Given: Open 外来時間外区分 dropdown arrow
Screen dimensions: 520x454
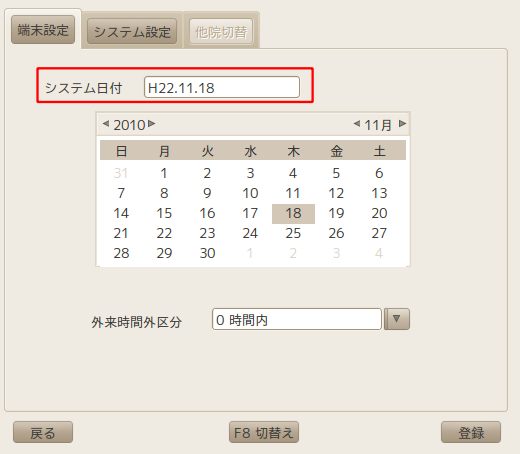Looking at the screenshot, I should [x=397, y=319].
